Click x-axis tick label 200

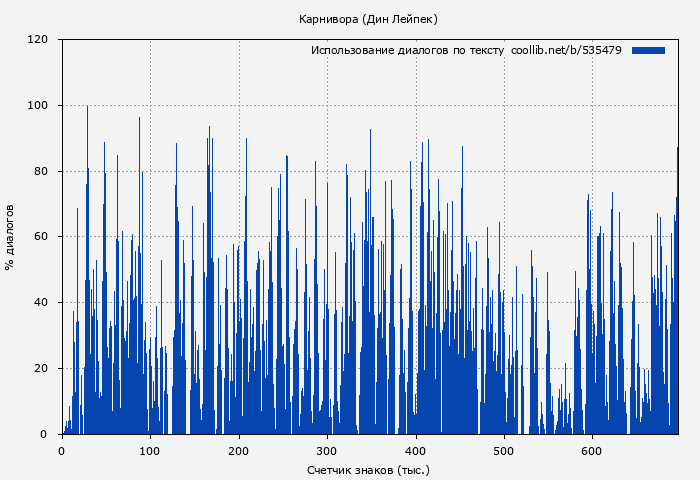click(238, 450)
